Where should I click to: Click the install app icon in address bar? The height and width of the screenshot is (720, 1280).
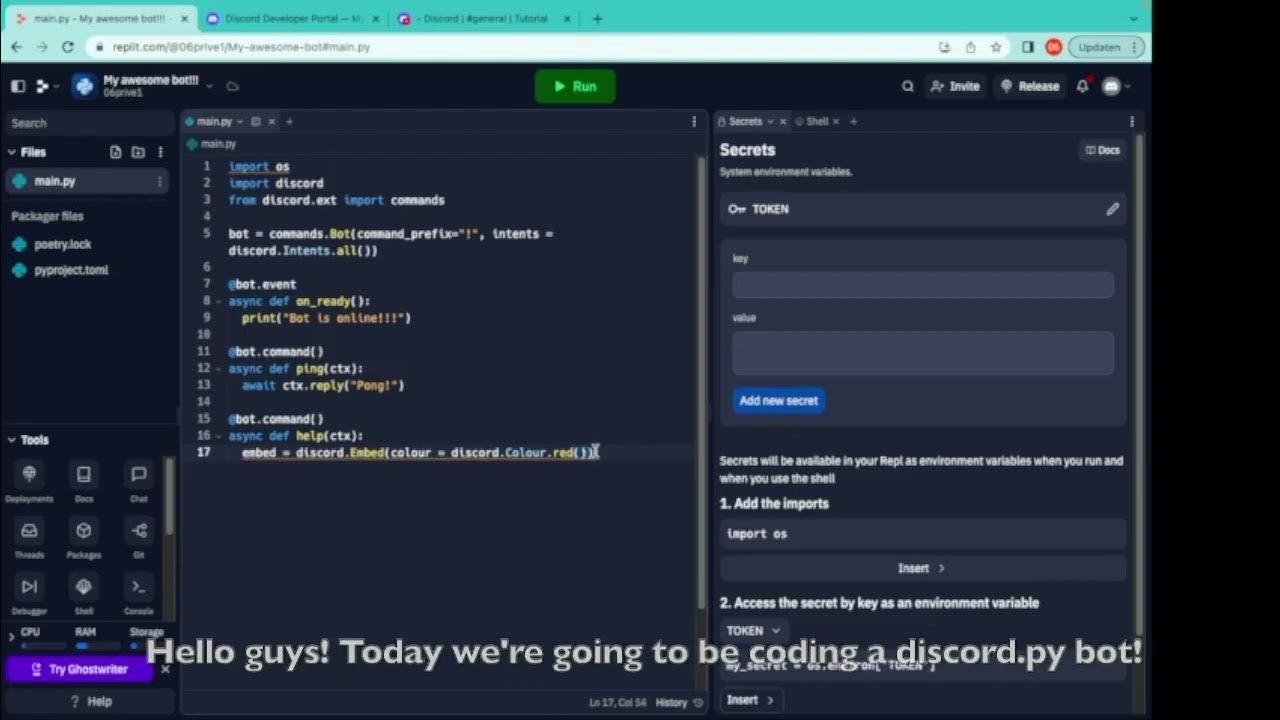tap(944, 47)
